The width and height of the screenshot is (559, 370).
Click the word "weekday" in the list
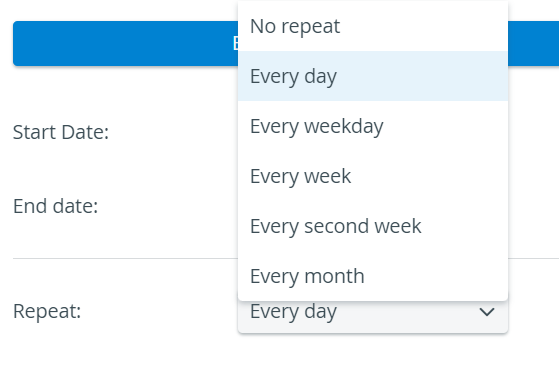click(x=344, y=127)
